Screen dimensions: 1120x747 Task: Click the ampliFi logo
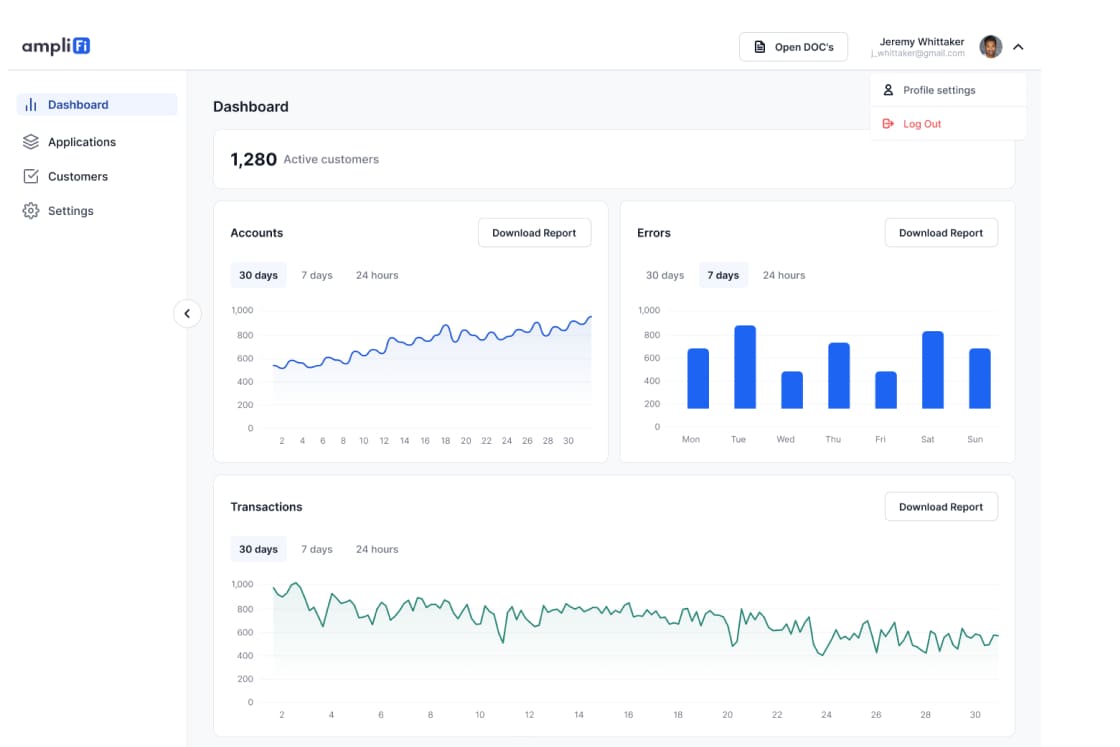click(x=56, y=46)
